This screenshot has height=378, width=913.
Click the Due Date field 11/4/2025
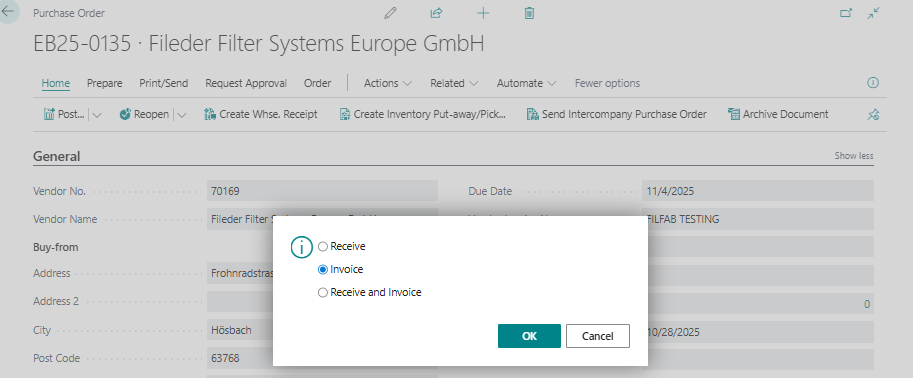[758, 191]
